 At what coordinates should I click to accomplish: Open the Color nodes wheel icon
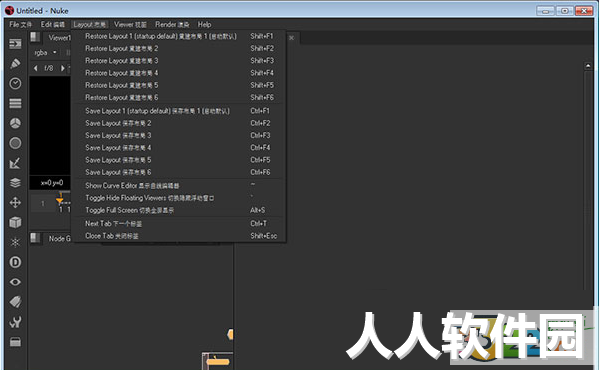[x=15, y=123]
